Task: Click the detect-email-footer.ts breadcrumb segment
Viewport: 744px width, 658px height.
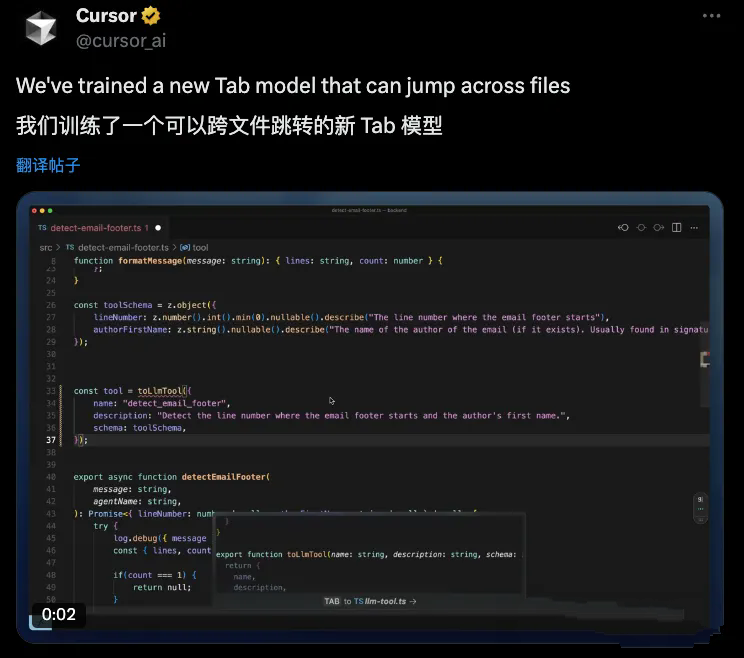Action: [123, 248]
